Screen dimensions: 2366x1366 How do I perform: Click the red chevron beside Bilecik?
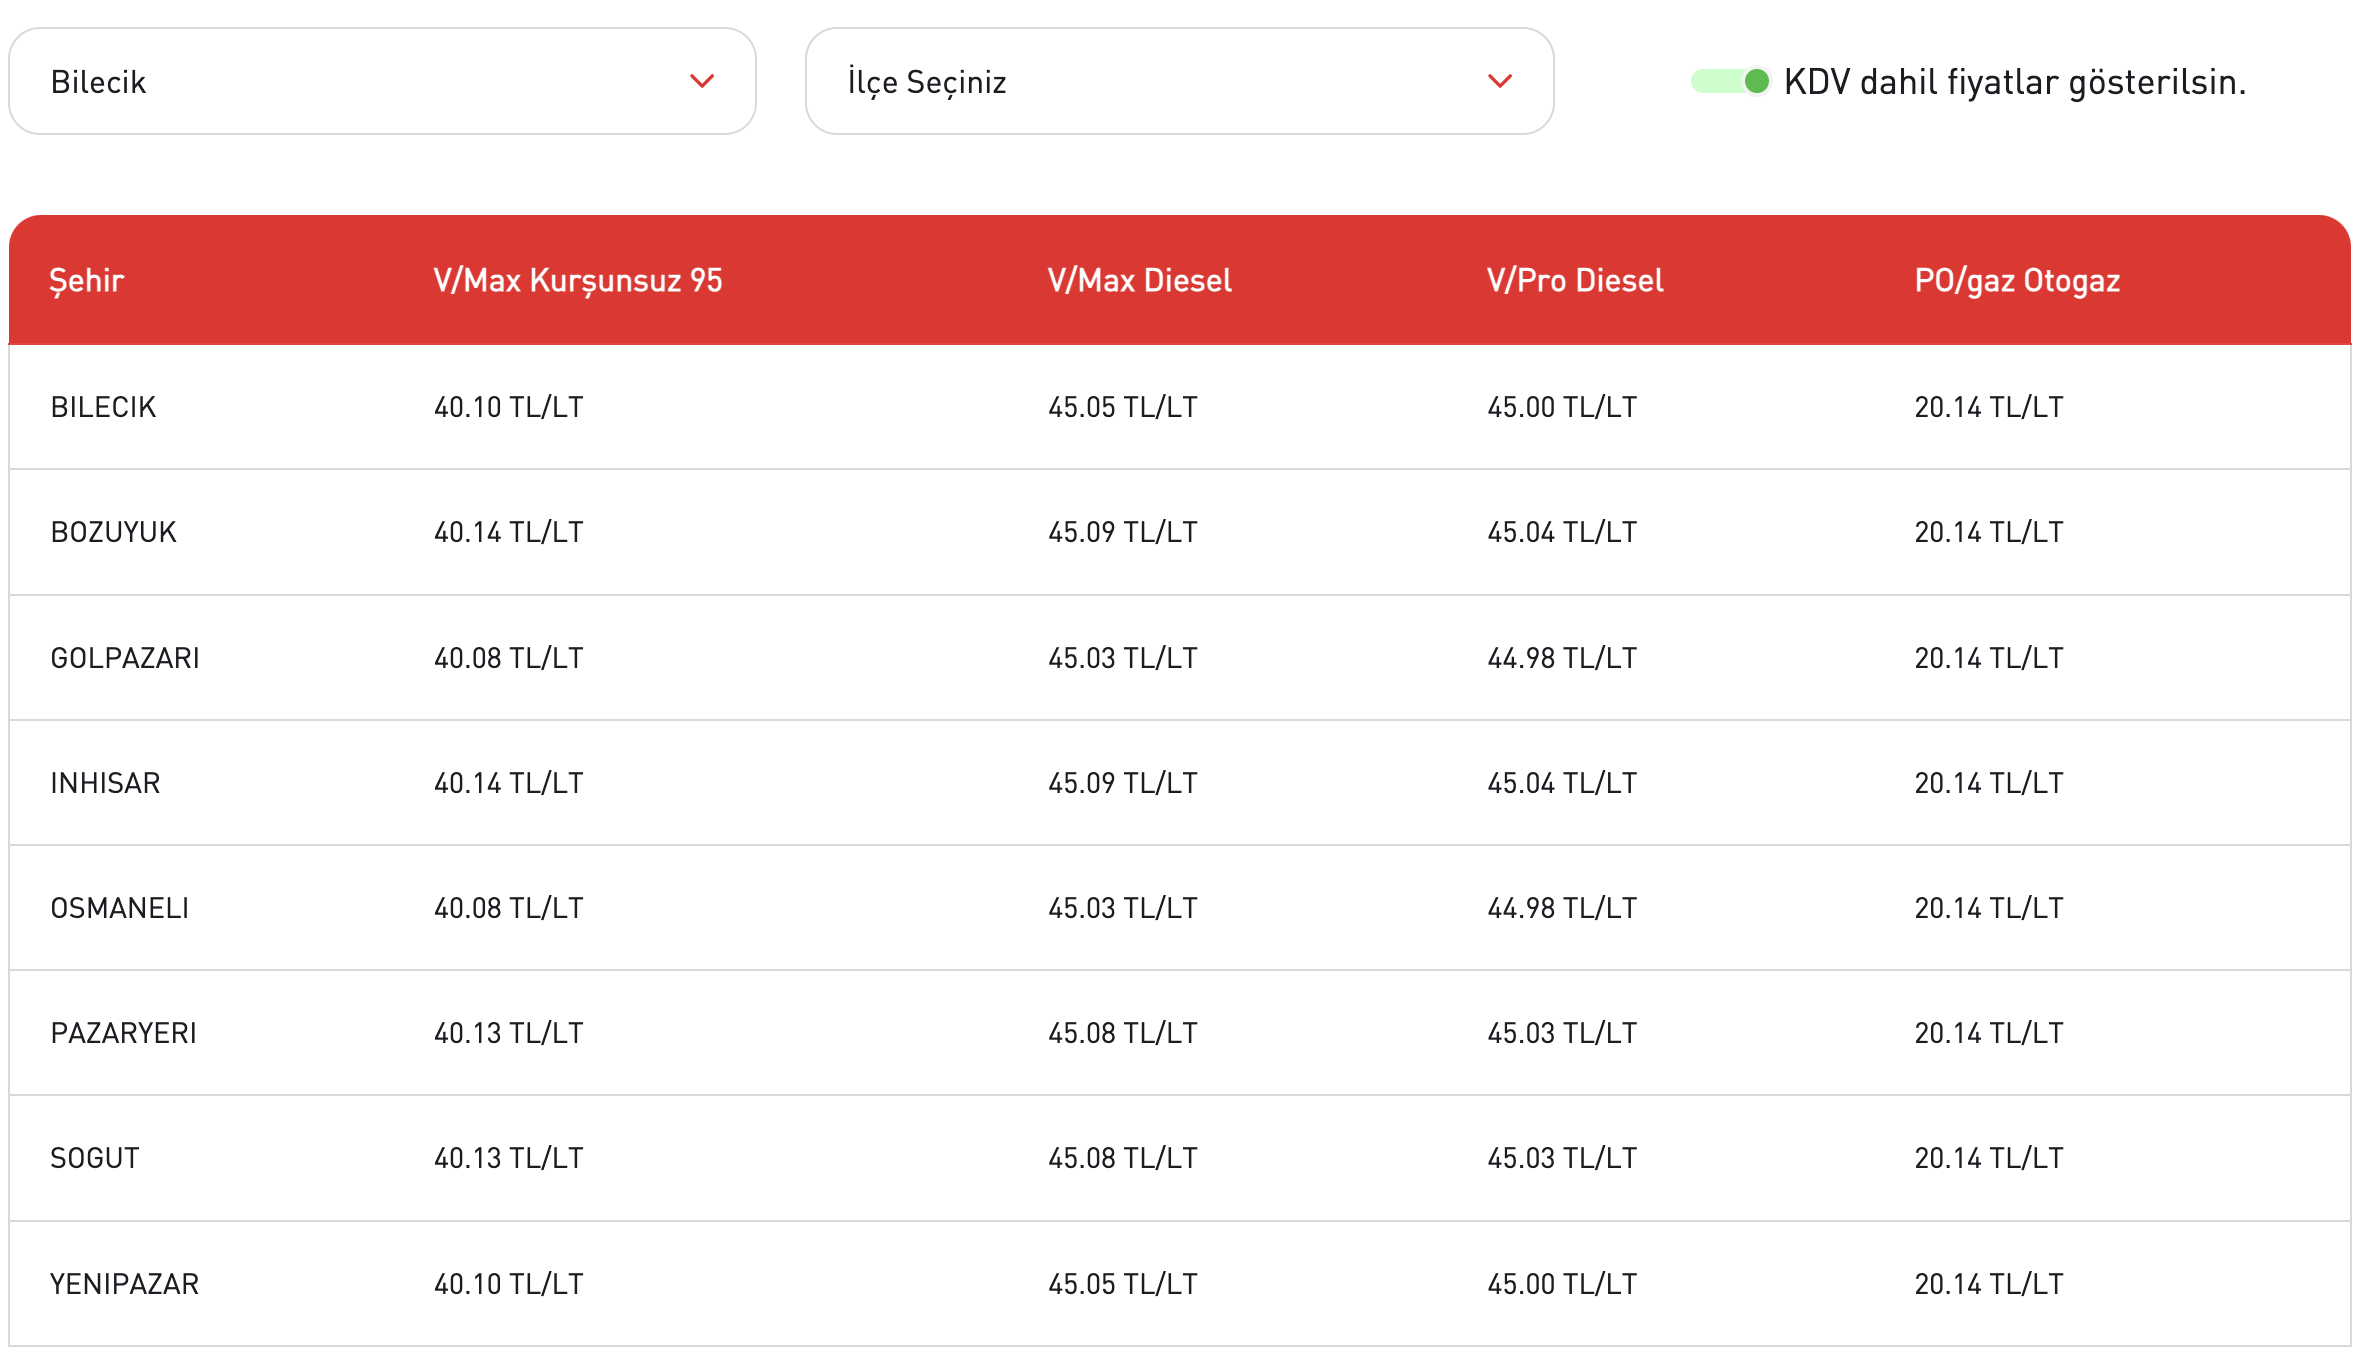pos(702,81)
